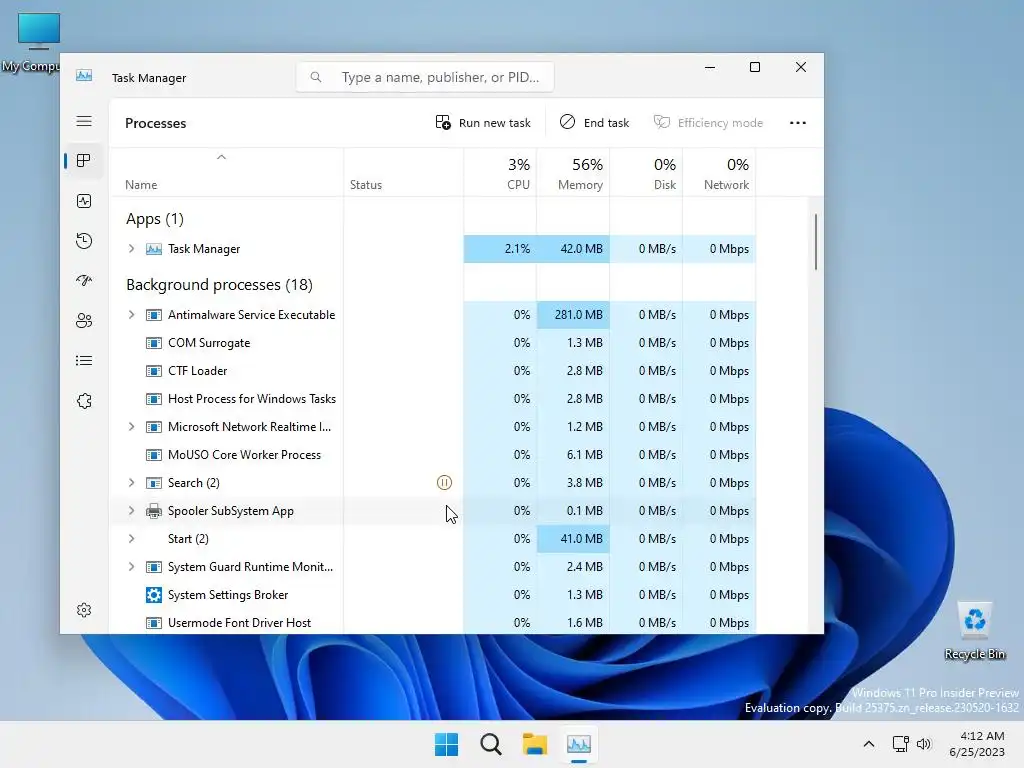Open the Startup apps sidebar icon
This screenshot has height=768, width=1024.
(x=84, y=281)
